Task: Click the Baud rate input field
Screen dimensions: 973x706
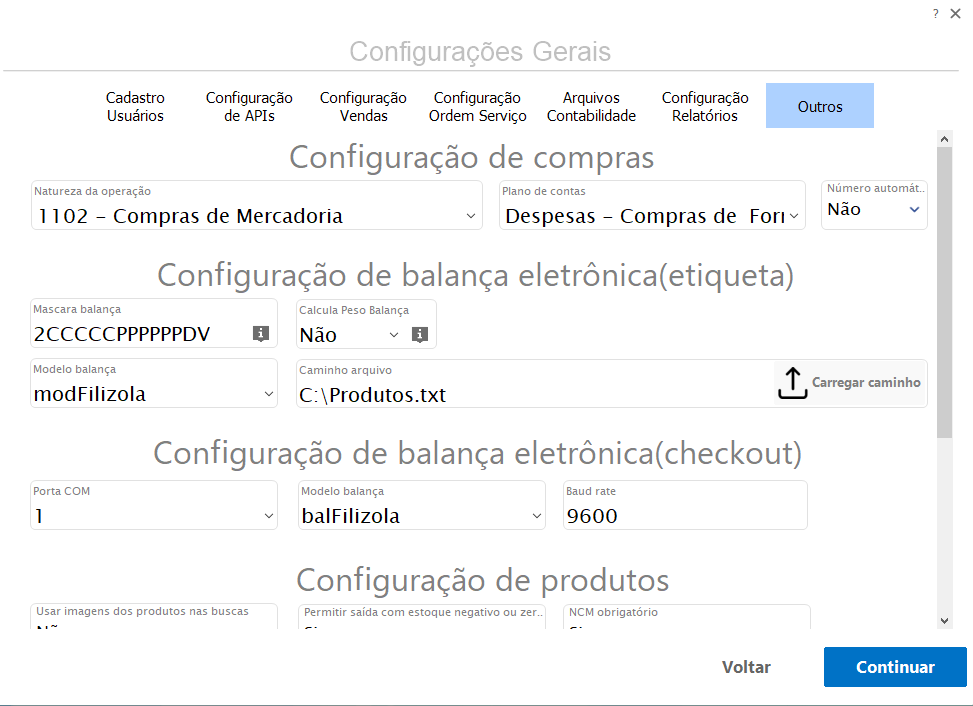Action: (x=684, y=516)
